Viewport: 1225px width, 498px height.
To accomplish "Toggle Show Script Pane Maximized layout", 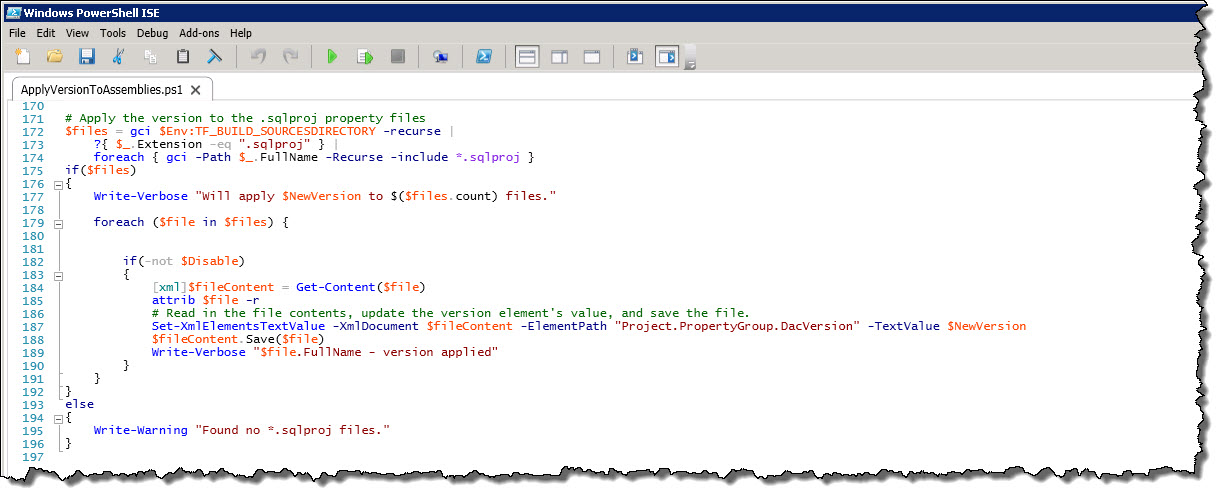I will click(x=592, y=57).
